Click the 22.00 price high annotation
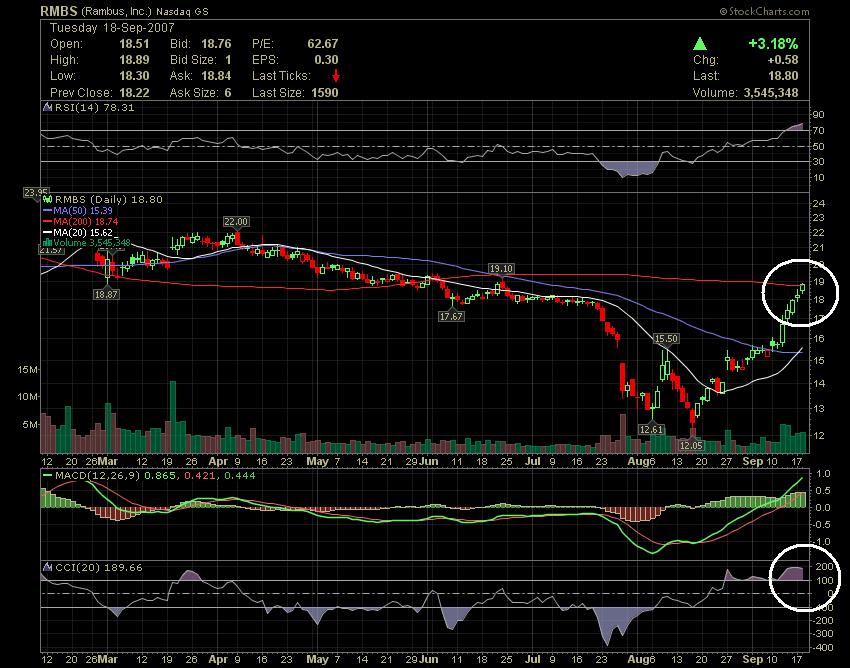The height and width of the screenshot is (668, 850). pos(236,222)
